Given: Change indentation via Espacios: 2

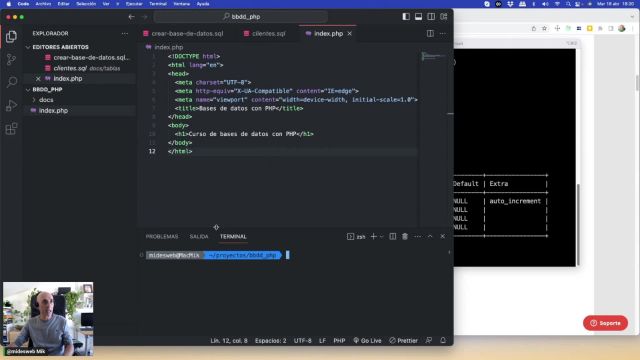Looking at the screenshot, I should tap(271, 340).
